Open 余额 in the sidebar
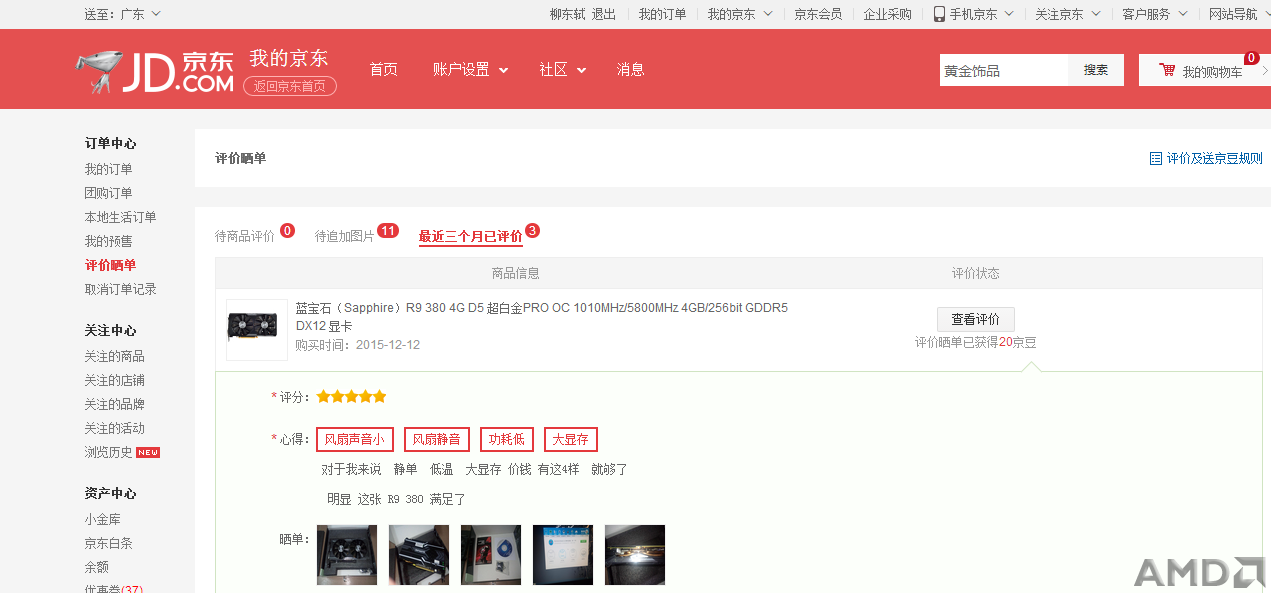This screenshot has width=1271, height=593. click(x=96, y=567)
